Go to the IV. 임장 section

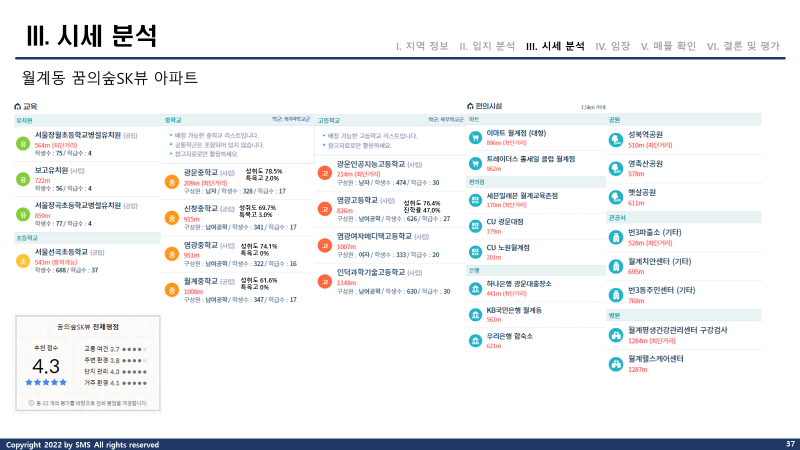click(x=613, y=46)
